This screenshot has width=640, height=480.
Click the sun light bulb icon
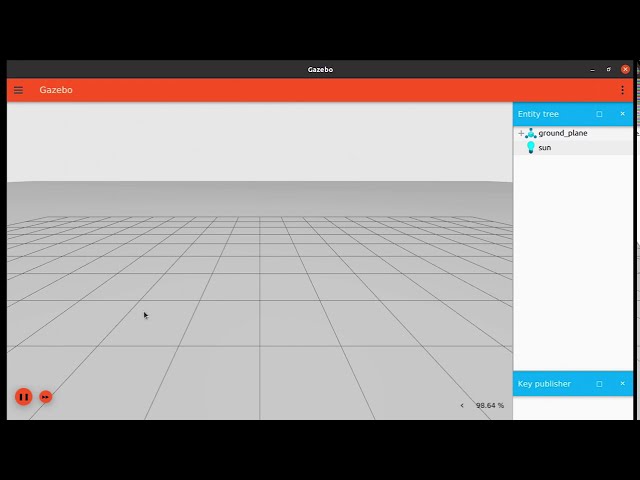tap(531, 147)
